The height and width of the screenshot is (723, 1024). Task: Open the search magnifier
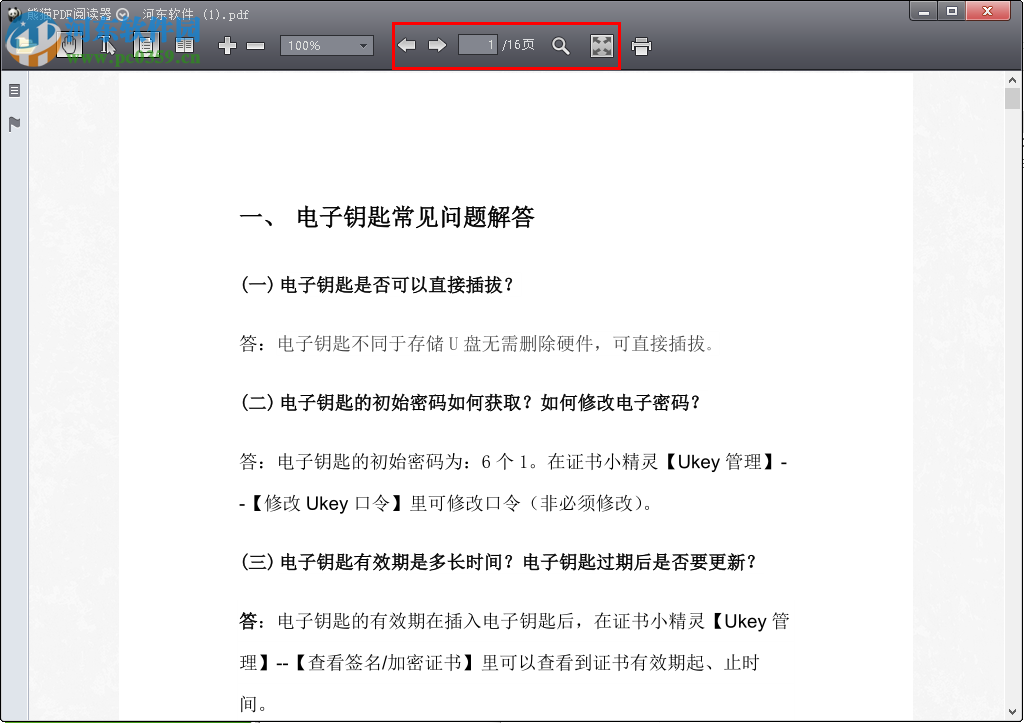(x=561, y=45)
